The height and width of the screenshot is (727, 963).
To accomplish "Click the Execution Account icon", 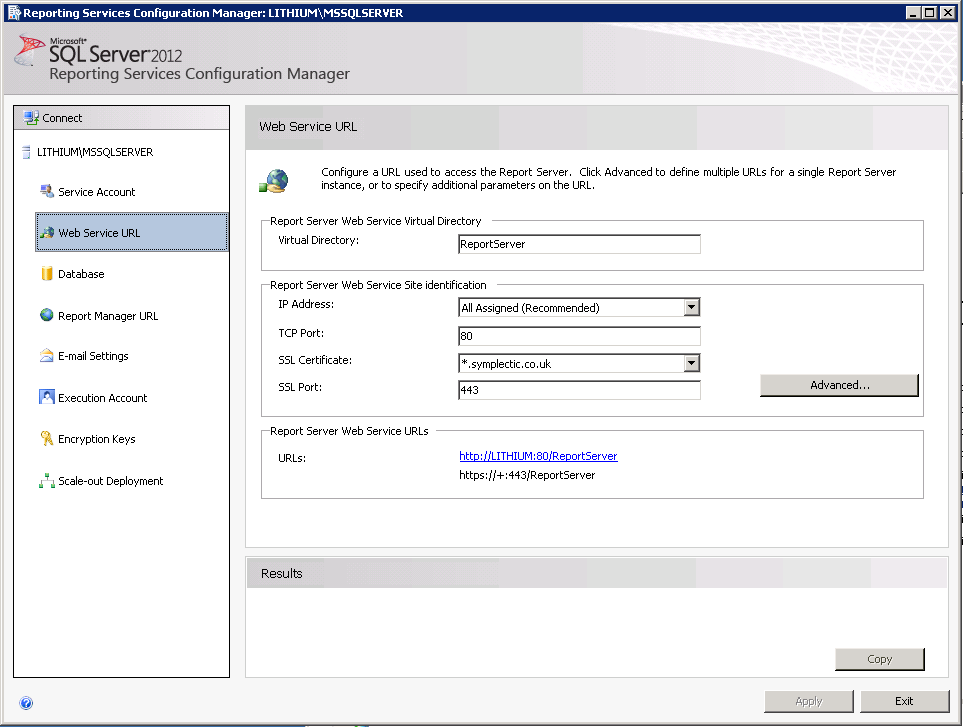I will [46, 397].
